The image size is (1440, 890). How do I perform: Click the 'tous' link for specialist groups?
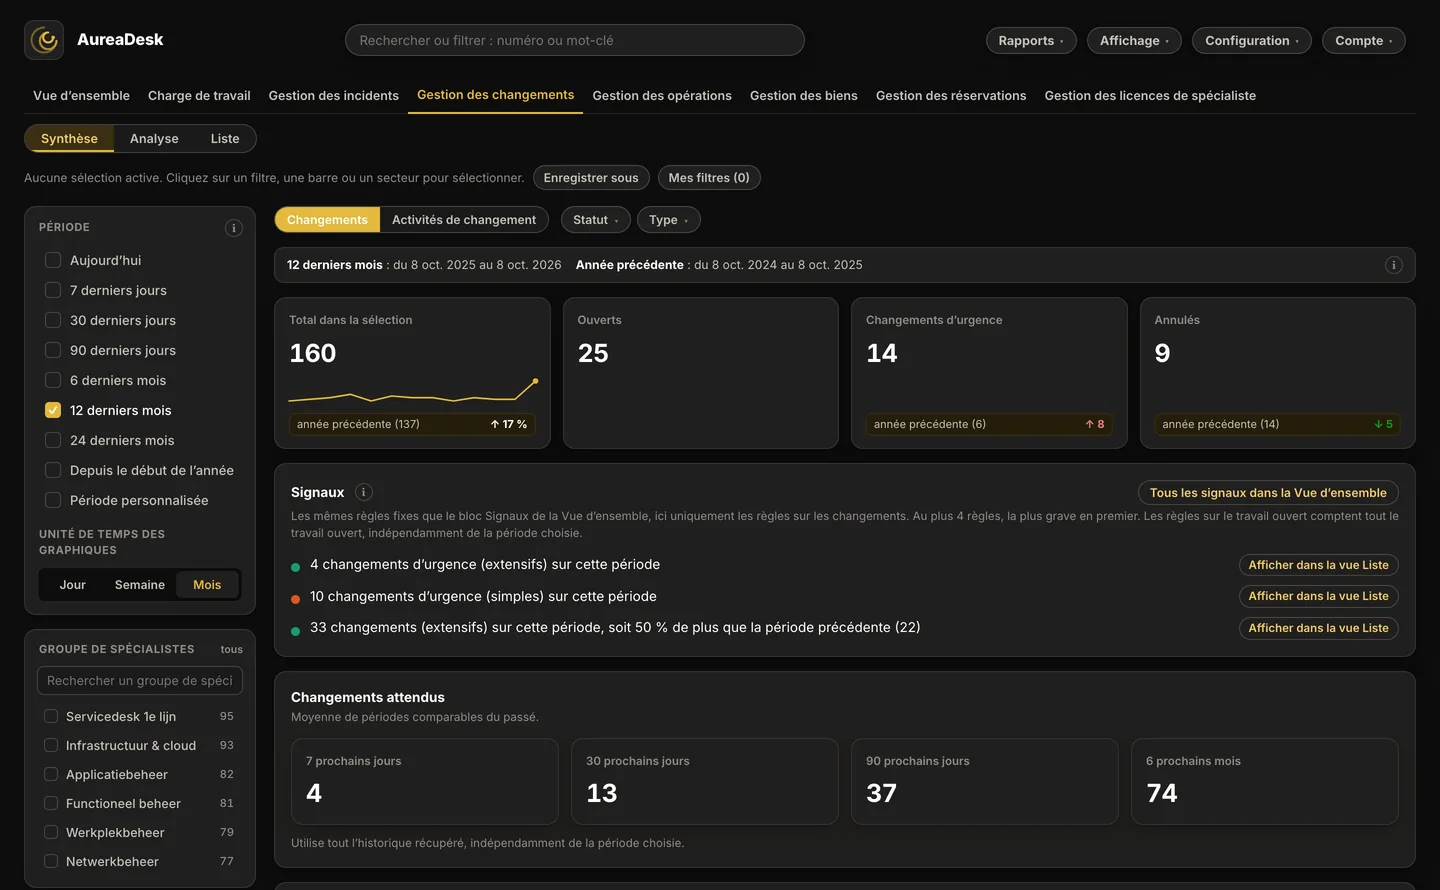coord(232,650)
